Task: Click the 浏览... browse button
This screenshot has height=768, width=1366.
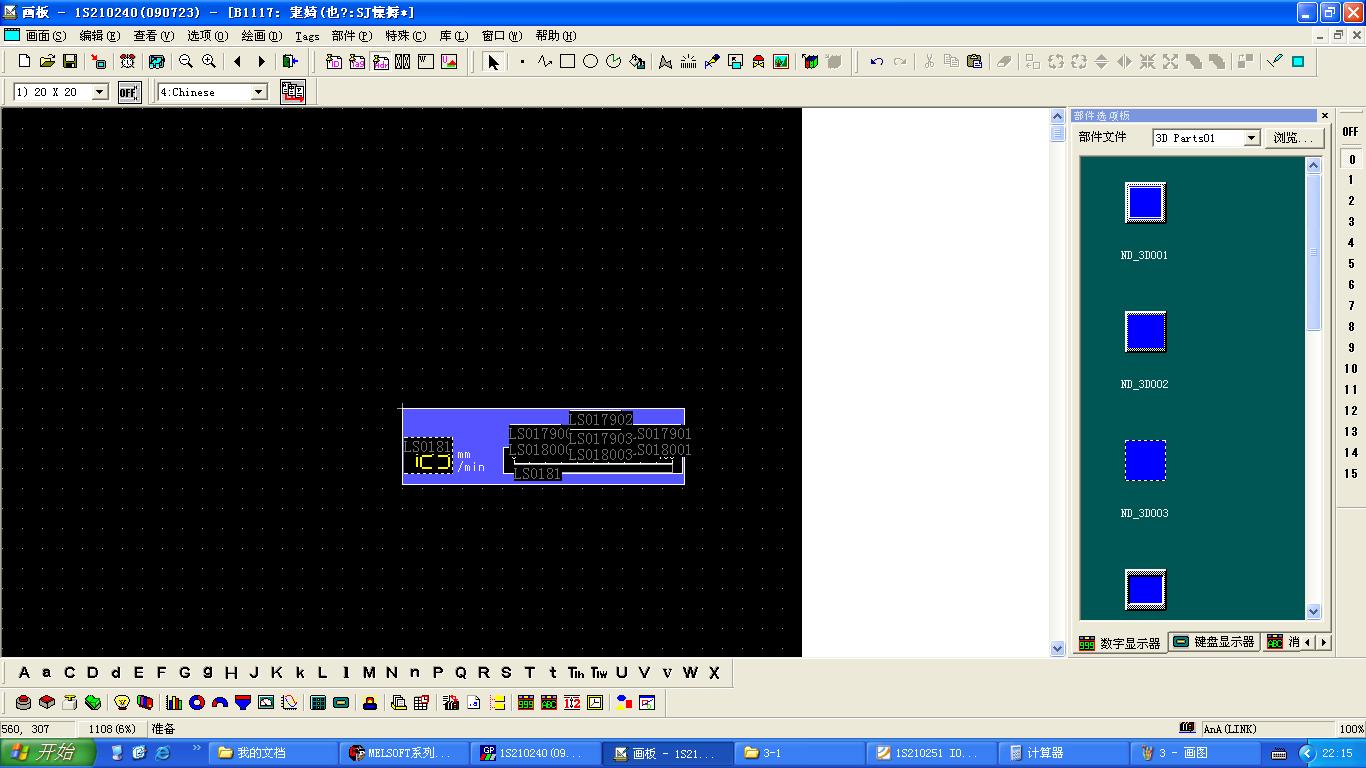Action: click(x=1293, y=138)
